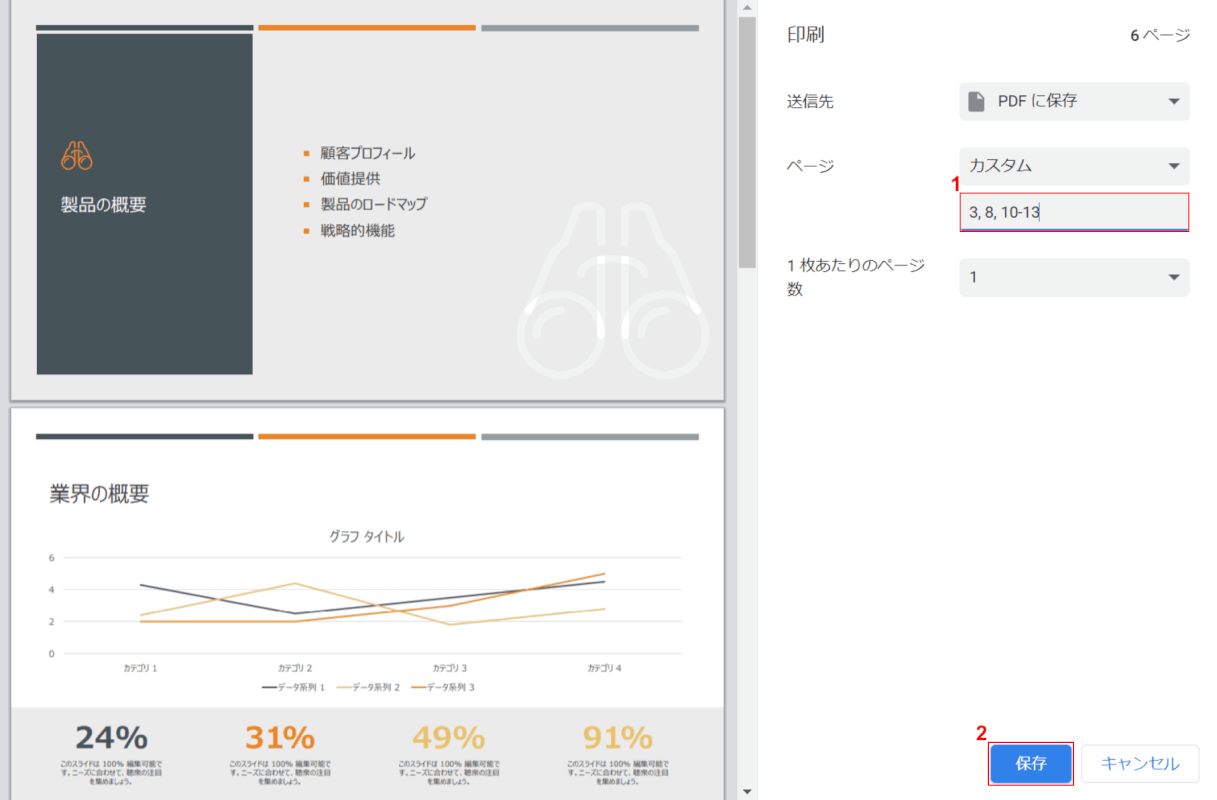Click the データ系列 1 legend entry

click(294, 687)
